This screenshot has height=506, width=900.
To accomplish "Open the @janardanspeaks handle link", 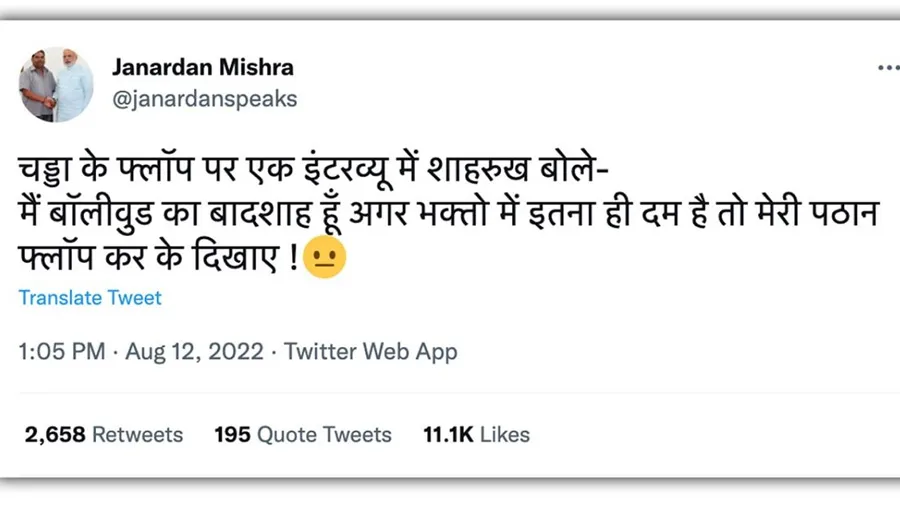I will click(x=204, y=100).
